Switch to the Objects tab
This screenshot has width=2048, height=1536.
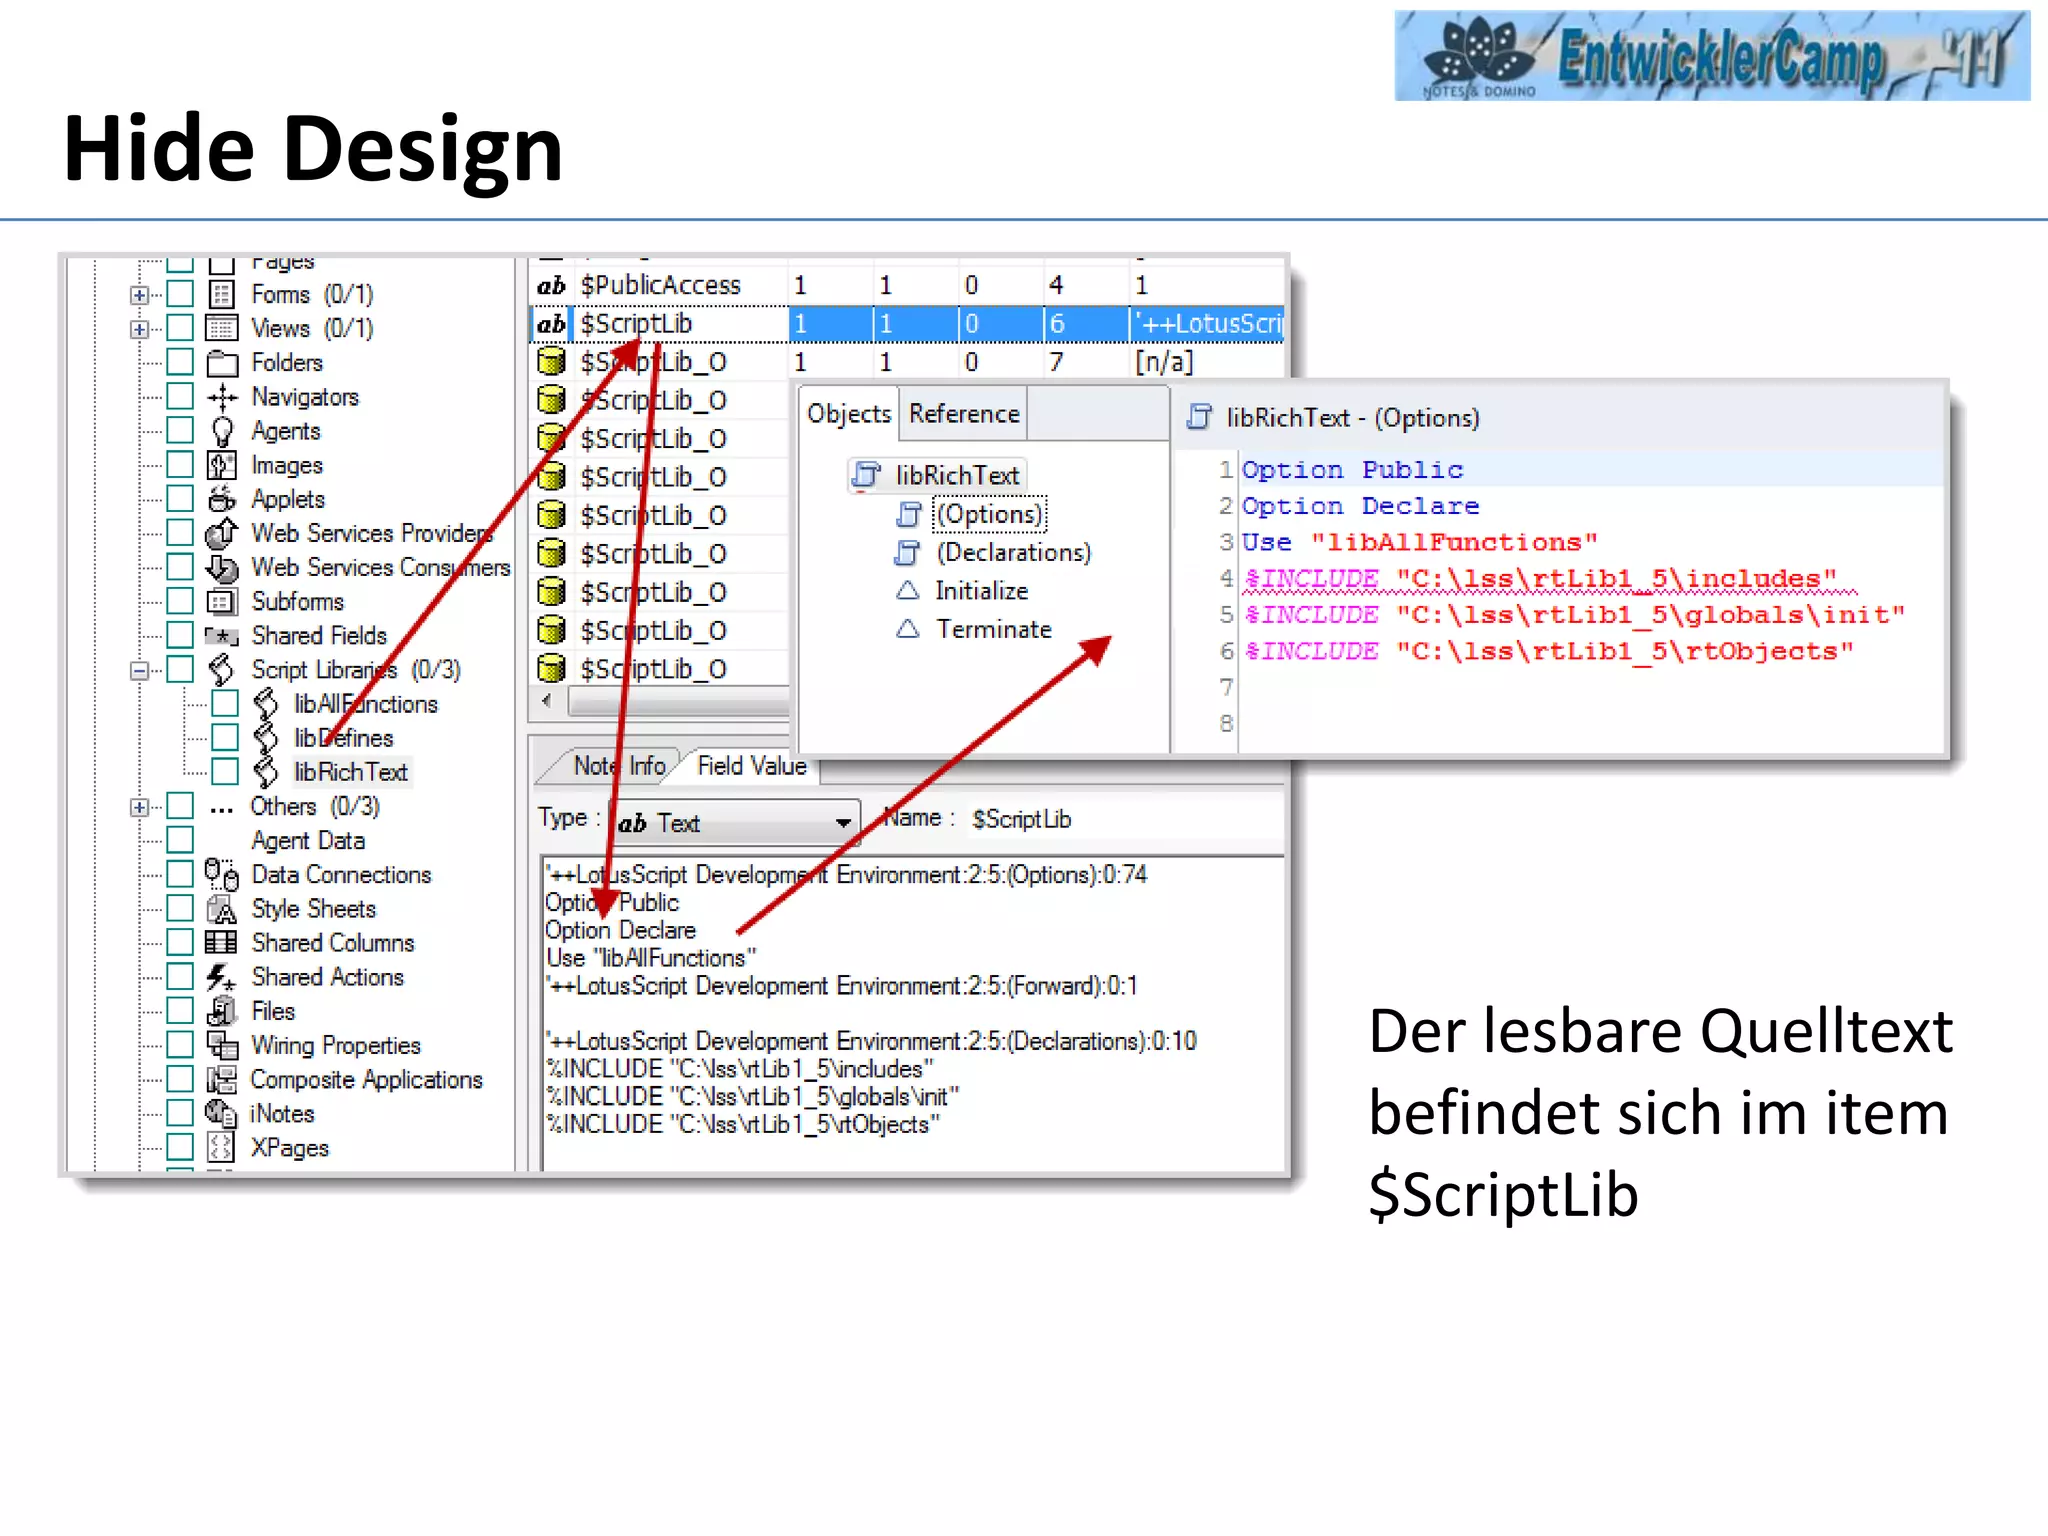(x=849, y=414)
